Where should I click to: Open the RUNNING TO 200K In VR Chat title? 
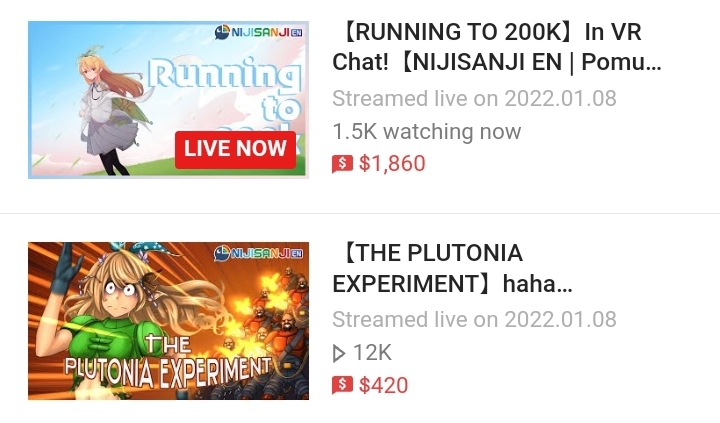click(496, 47)
